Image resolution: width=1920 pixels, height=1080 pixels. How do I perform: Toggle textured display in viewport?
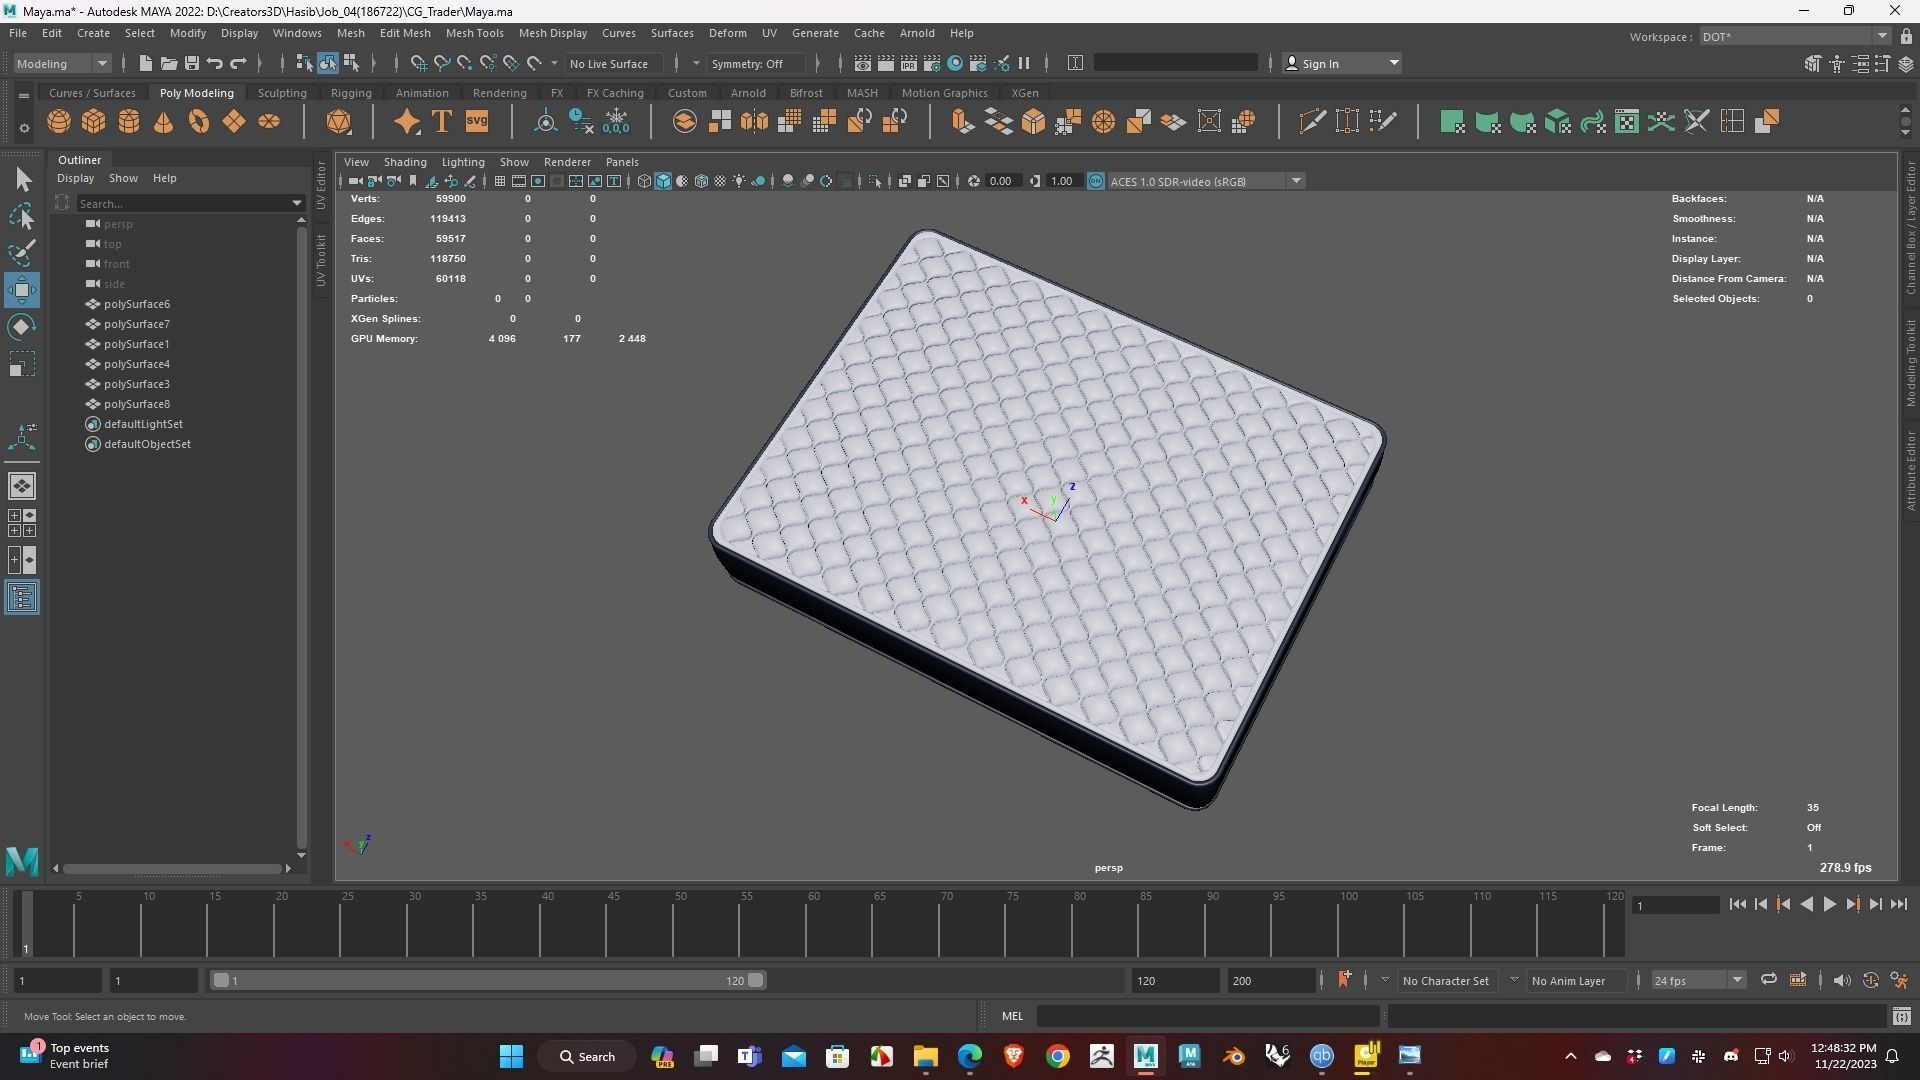click(x=720, y=181)
